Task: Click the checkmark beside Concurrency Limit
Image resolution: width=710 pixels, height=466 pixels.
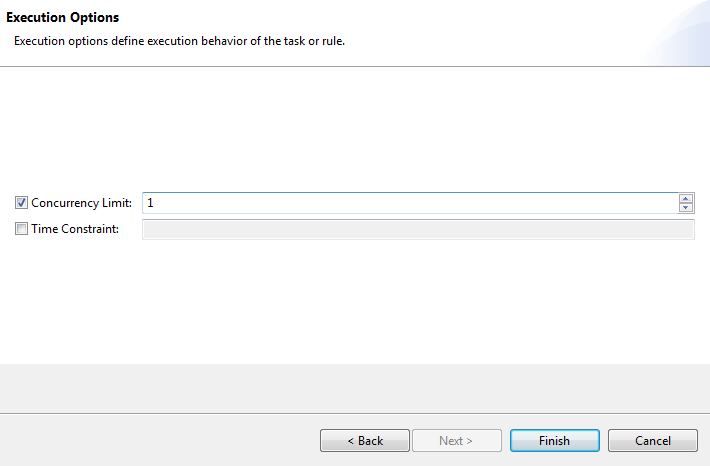Action: (x=21, y=202)
